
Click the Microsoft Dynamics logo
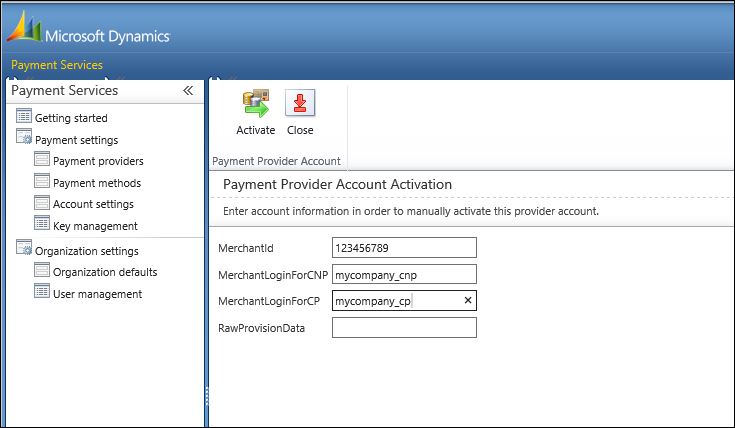[89, 35]
